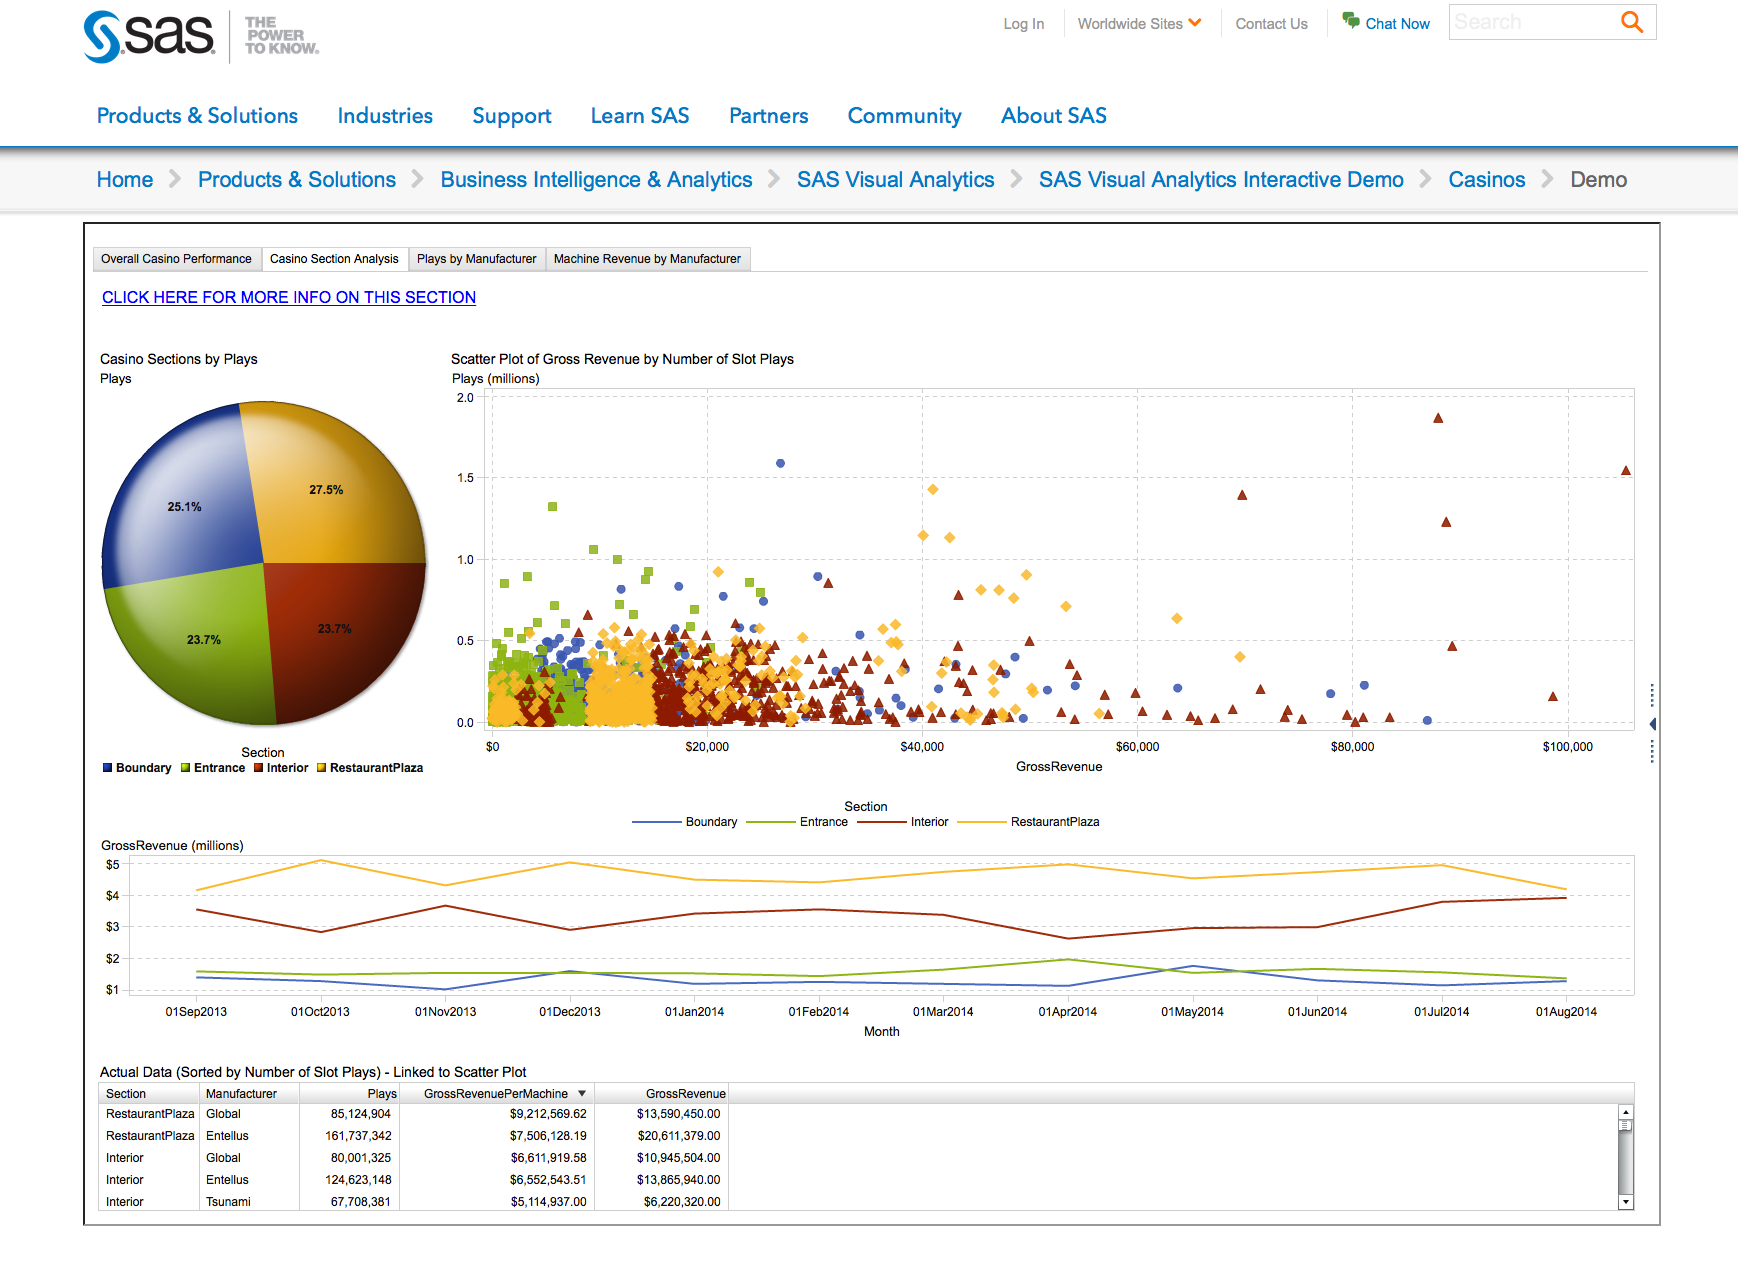1738x1274 pixels.
Task: Click the CLICK HERE FOR MORE INFO link
Action: 289,298
